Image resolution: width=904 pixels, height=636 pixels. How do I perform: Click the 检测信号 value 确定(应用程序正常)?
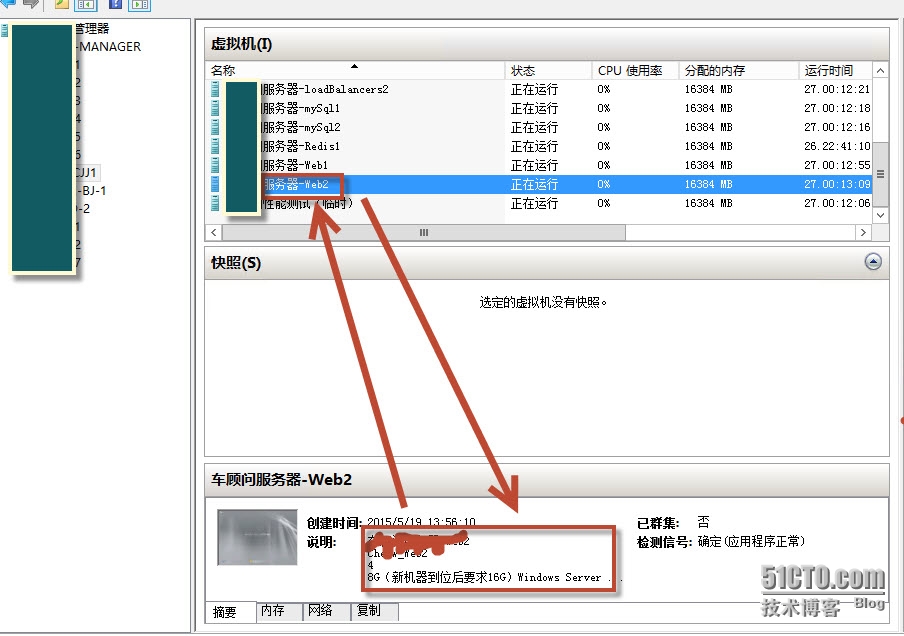point(751,541)
